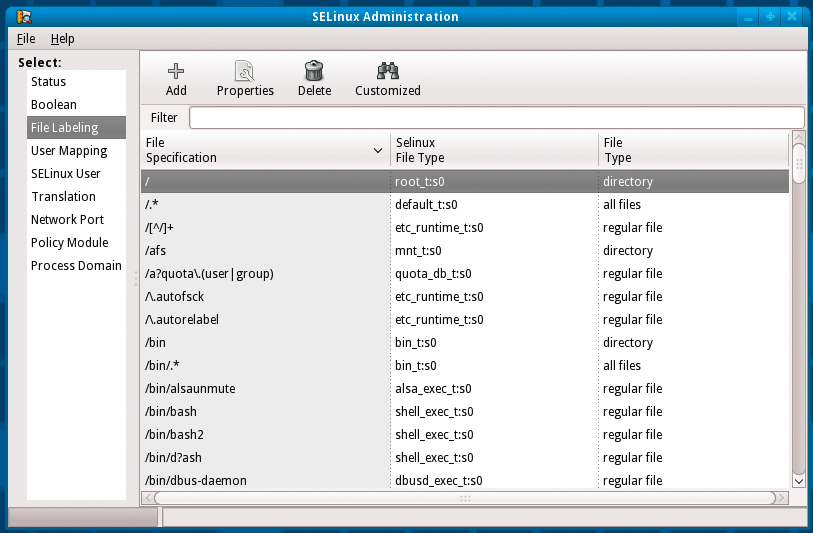Close the SELinux Administration window

[x=792, y=17]
